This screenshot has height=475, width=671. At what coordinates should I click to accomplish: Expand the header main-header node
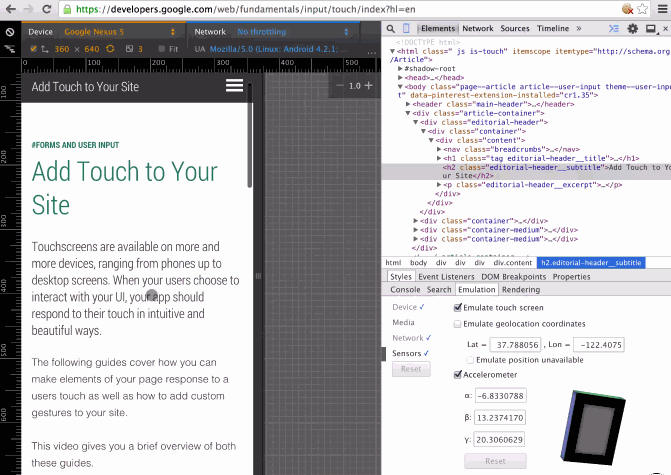tap(408, 103)
